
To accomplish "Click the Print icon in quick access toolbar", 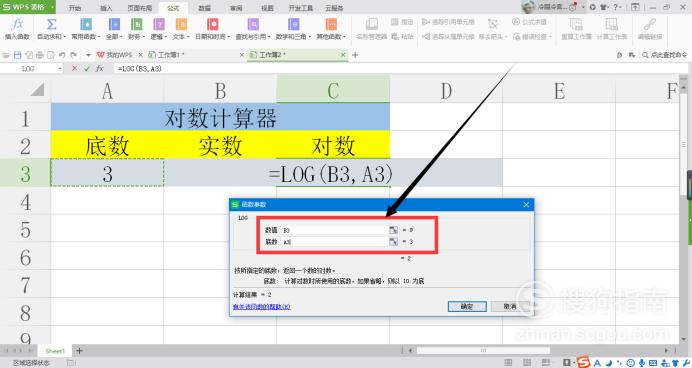I will point(40,55).
